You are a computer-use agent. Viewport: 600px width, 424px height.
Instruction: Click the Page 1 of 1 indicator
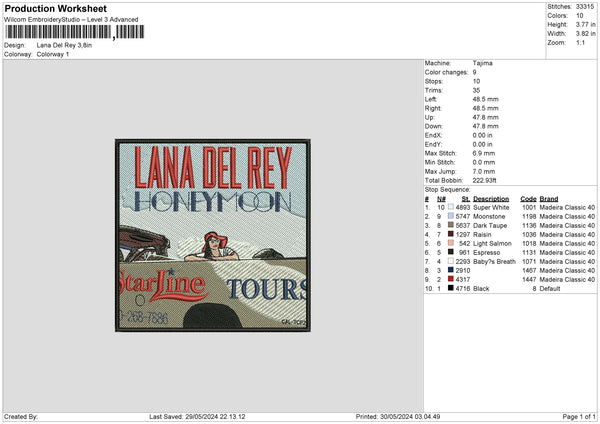[579, 416]
